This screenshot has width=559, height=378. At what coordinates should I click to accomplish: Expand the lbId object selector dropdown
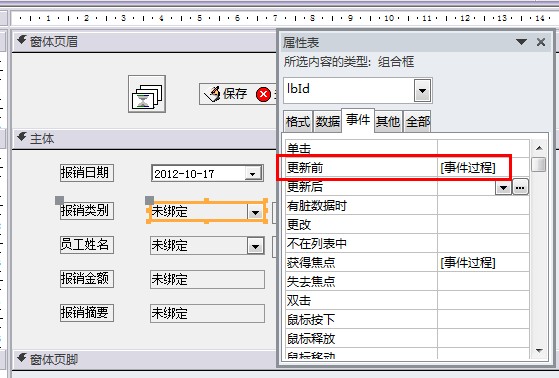click(422, 90)
